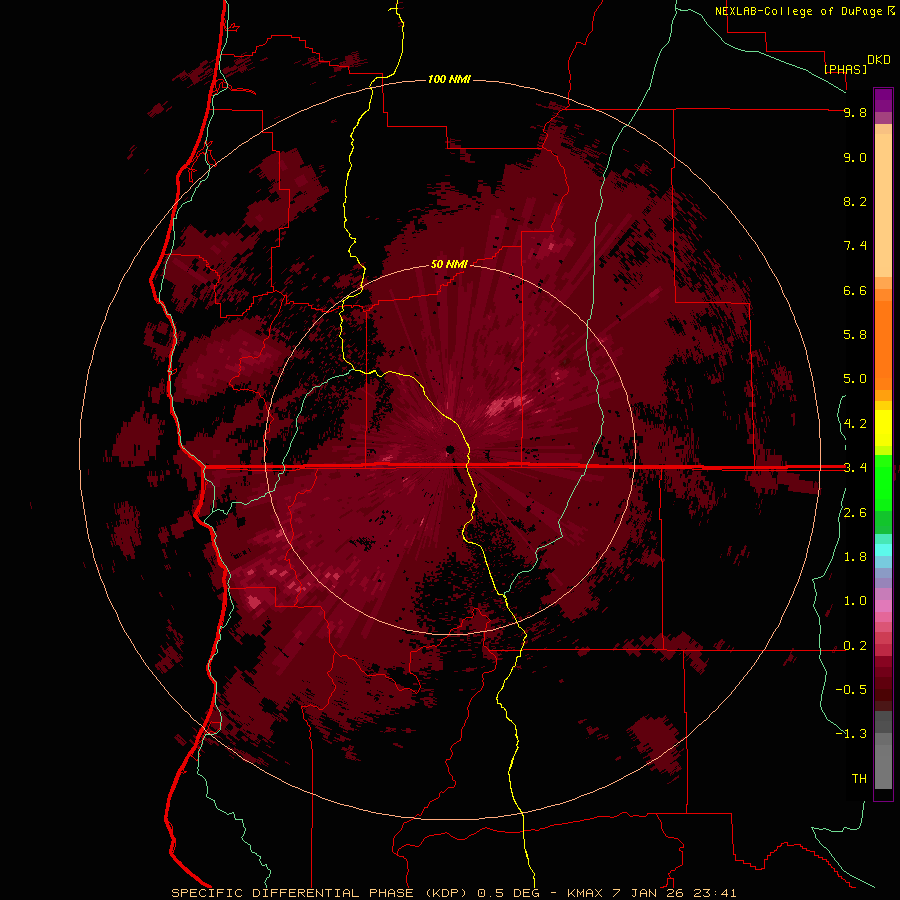Click the 4.2 scale value
The width and height of the screenshot is (900, 900).
tap(855, 424)
